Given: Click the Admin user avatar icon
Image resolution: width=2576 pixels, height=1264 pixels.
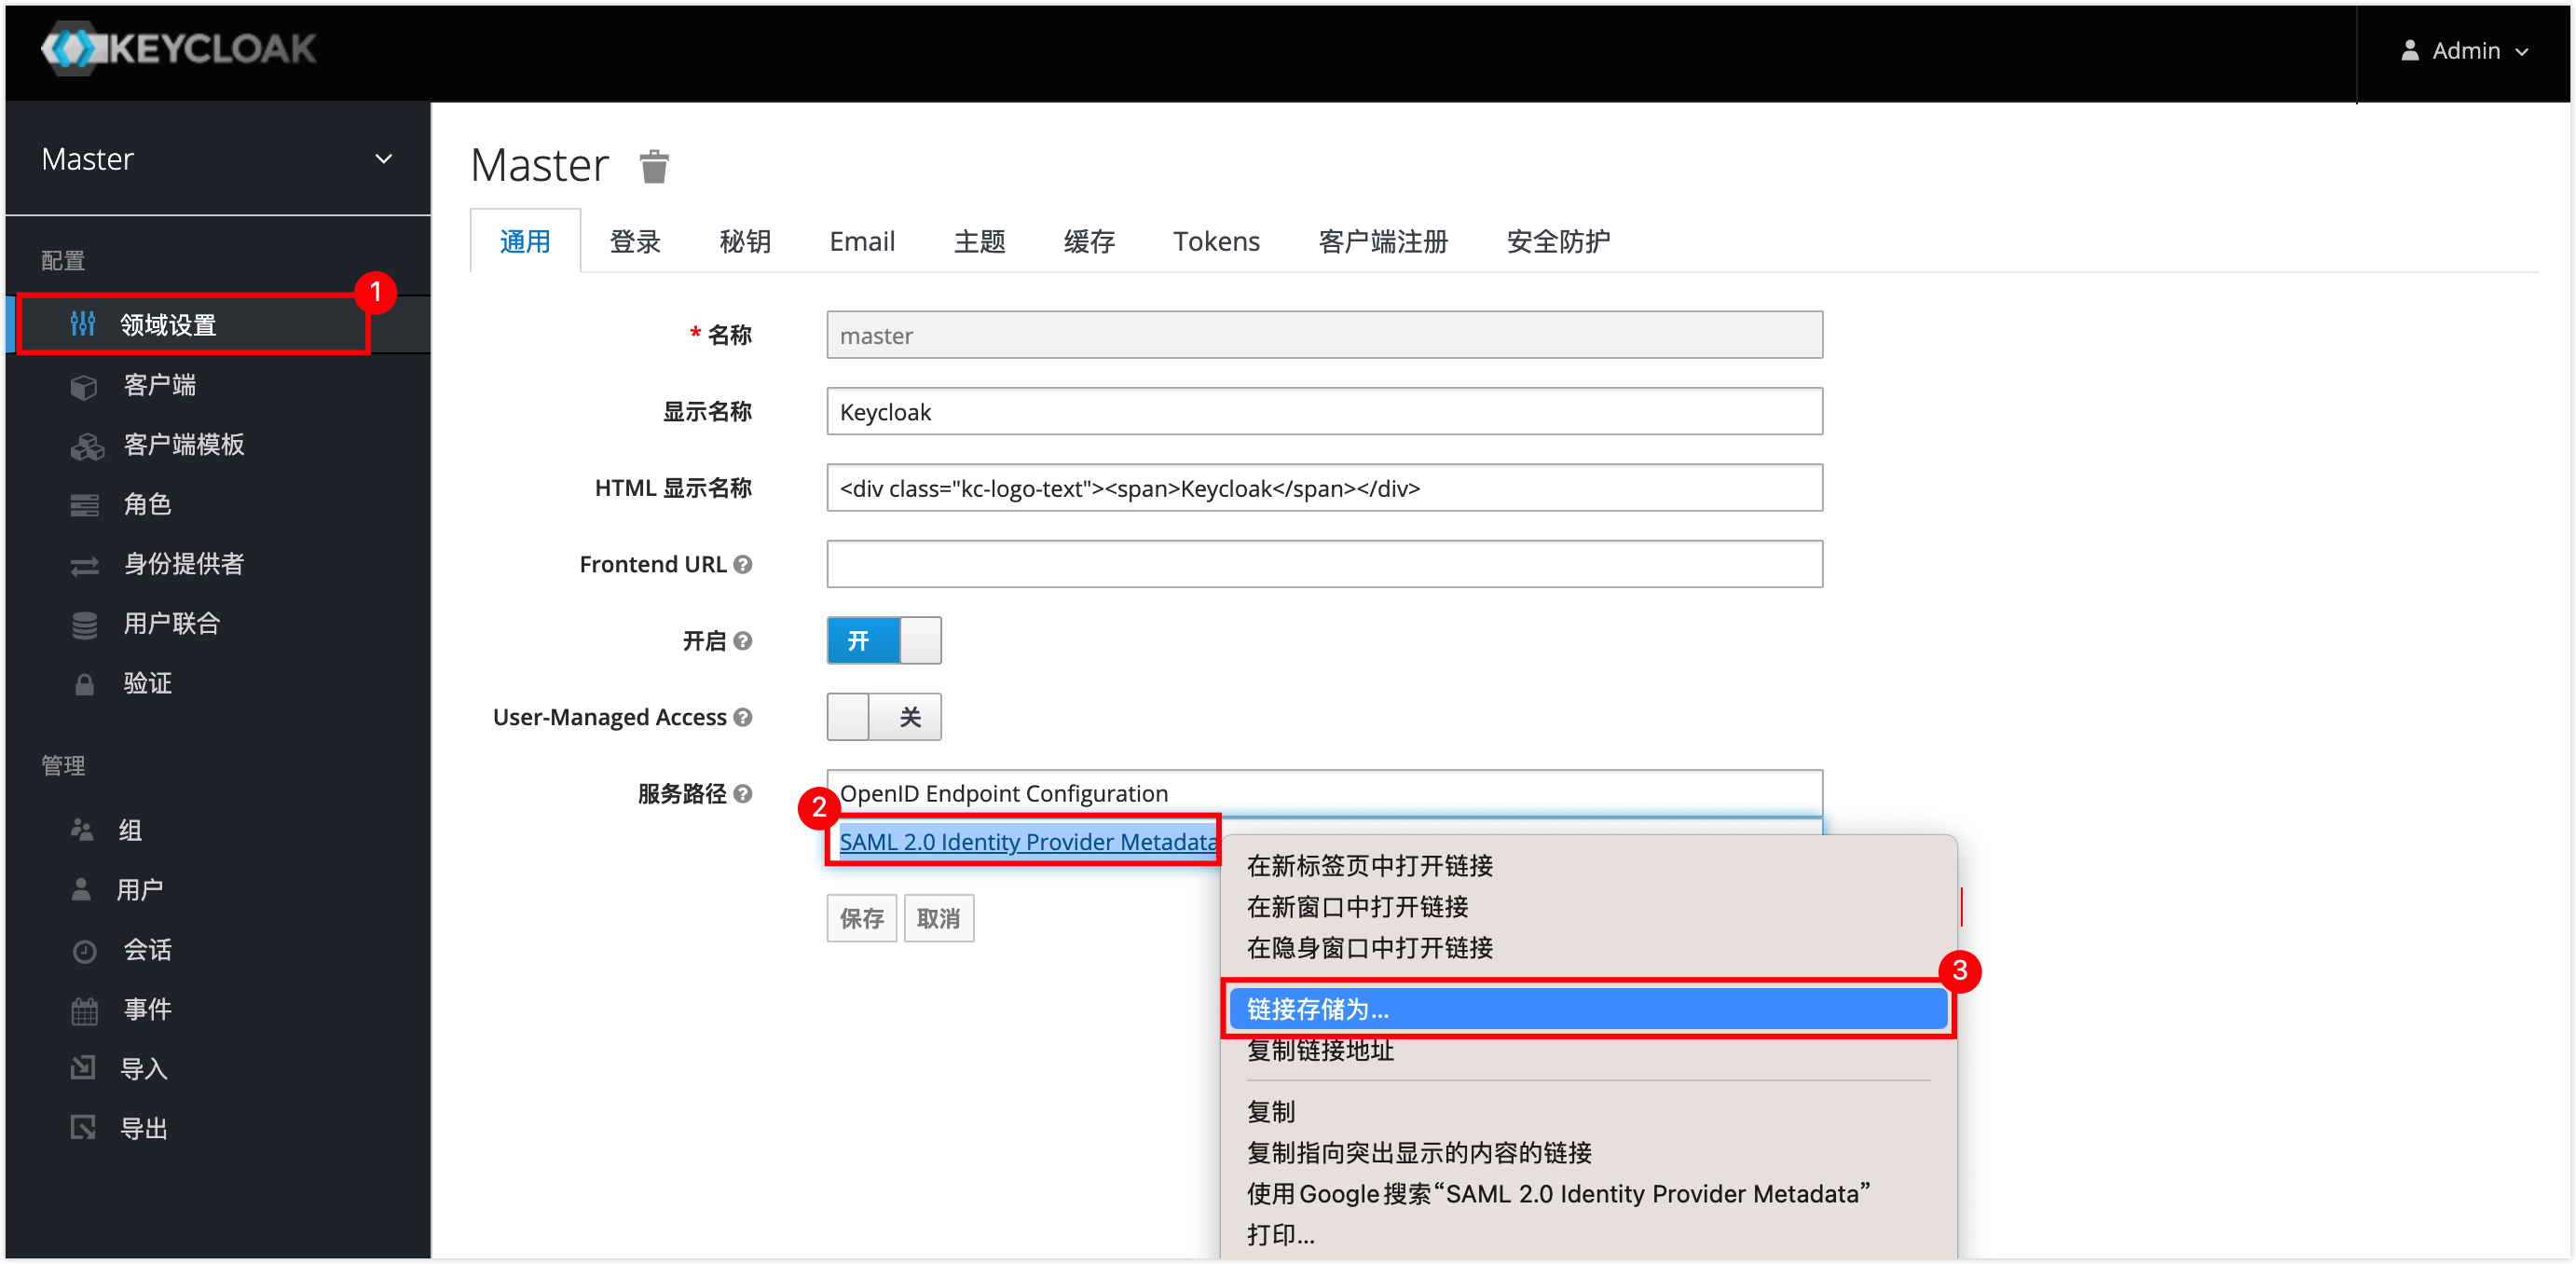Looking at the screenshot, I should tap(2410, 50).
